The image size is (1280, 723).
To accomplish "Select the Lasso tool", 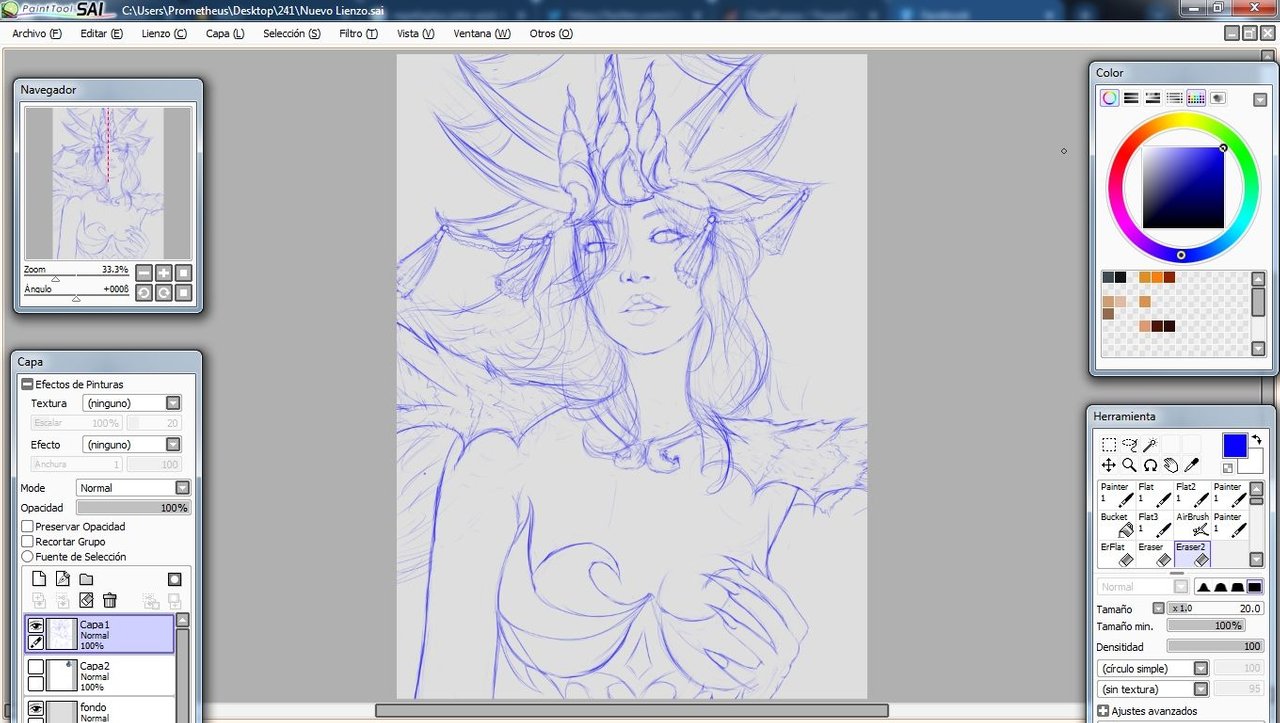I will tap(1129, 445).
